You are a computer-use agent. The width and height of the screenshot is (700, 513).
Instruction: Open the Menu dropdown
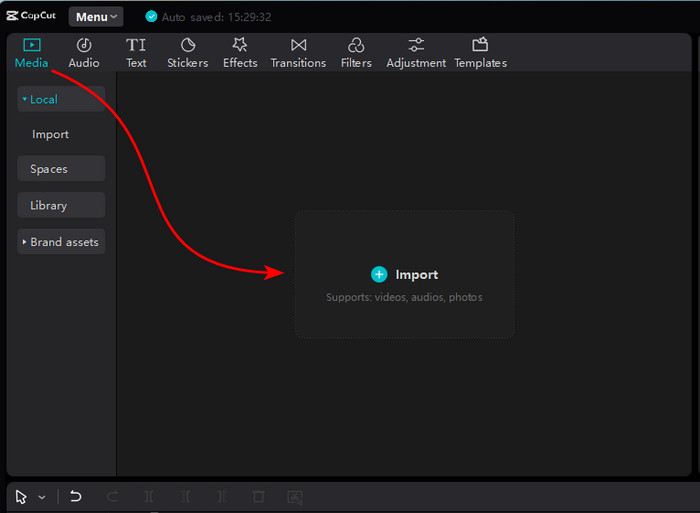(x=96, y=17)
